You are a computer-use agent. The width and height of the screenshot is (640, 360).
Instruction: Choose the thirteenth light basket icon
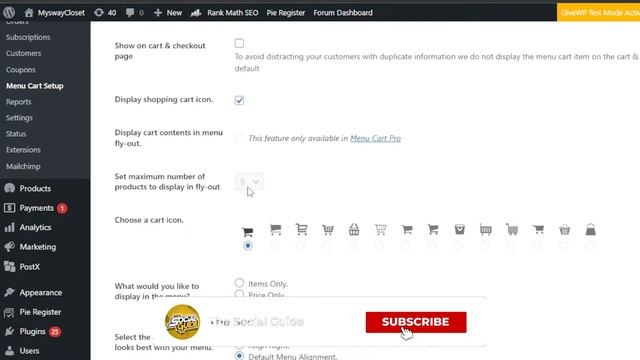point(564,230)
